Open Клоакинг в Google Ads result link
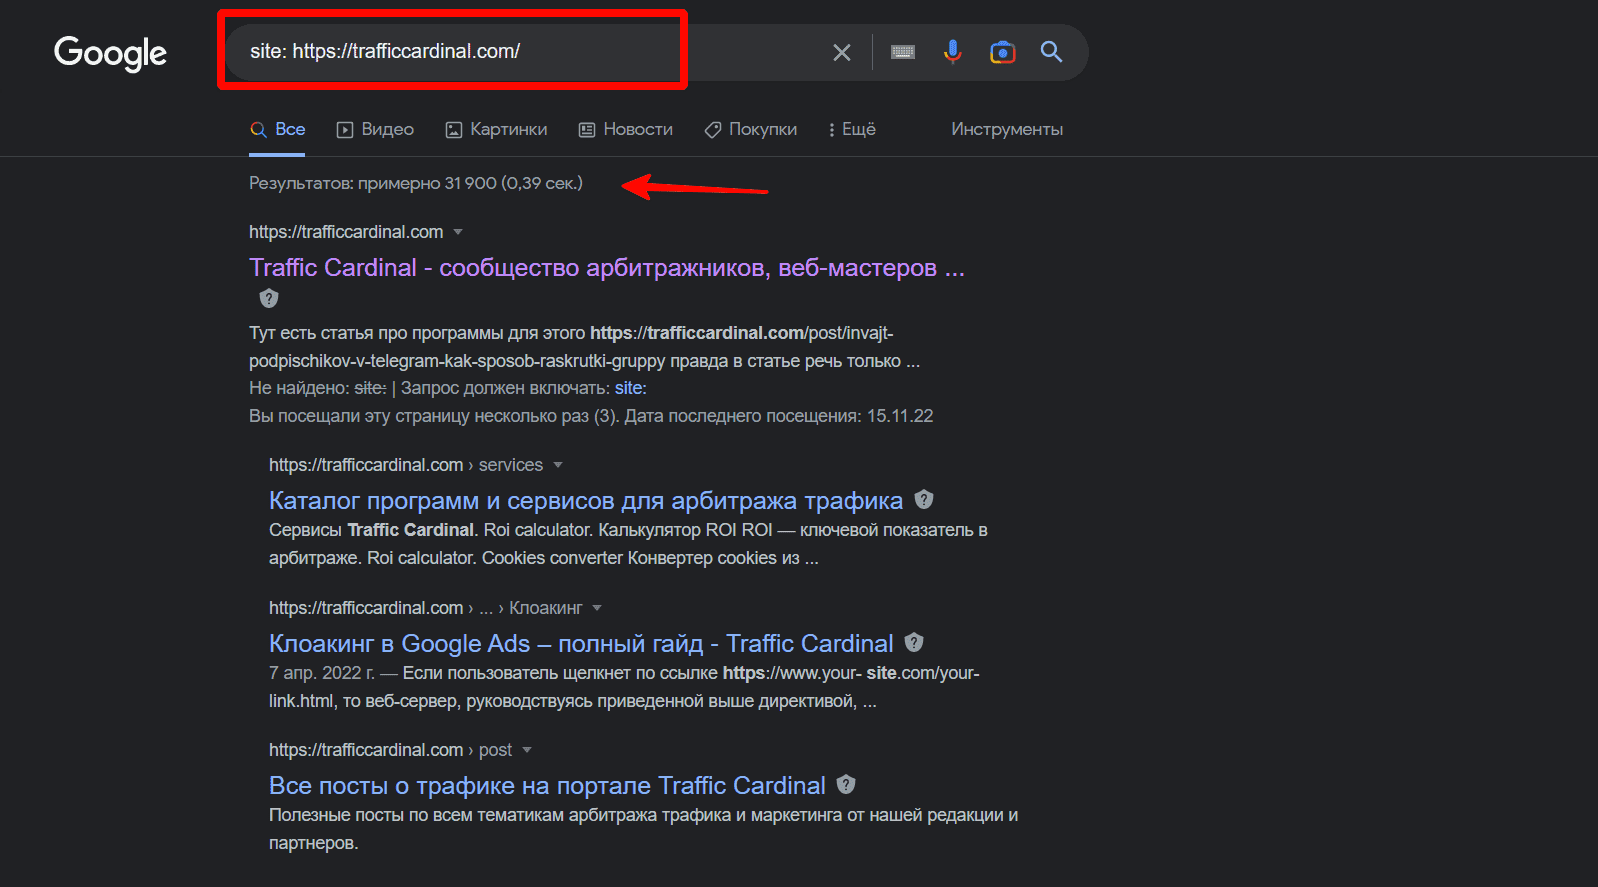The width and height of the screenshot is (1598, 887). [x=581, y=643]
